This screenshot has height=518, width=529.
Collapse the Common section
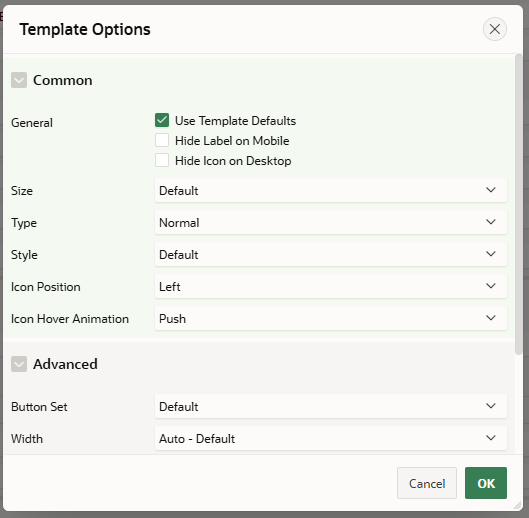point(19,80)
